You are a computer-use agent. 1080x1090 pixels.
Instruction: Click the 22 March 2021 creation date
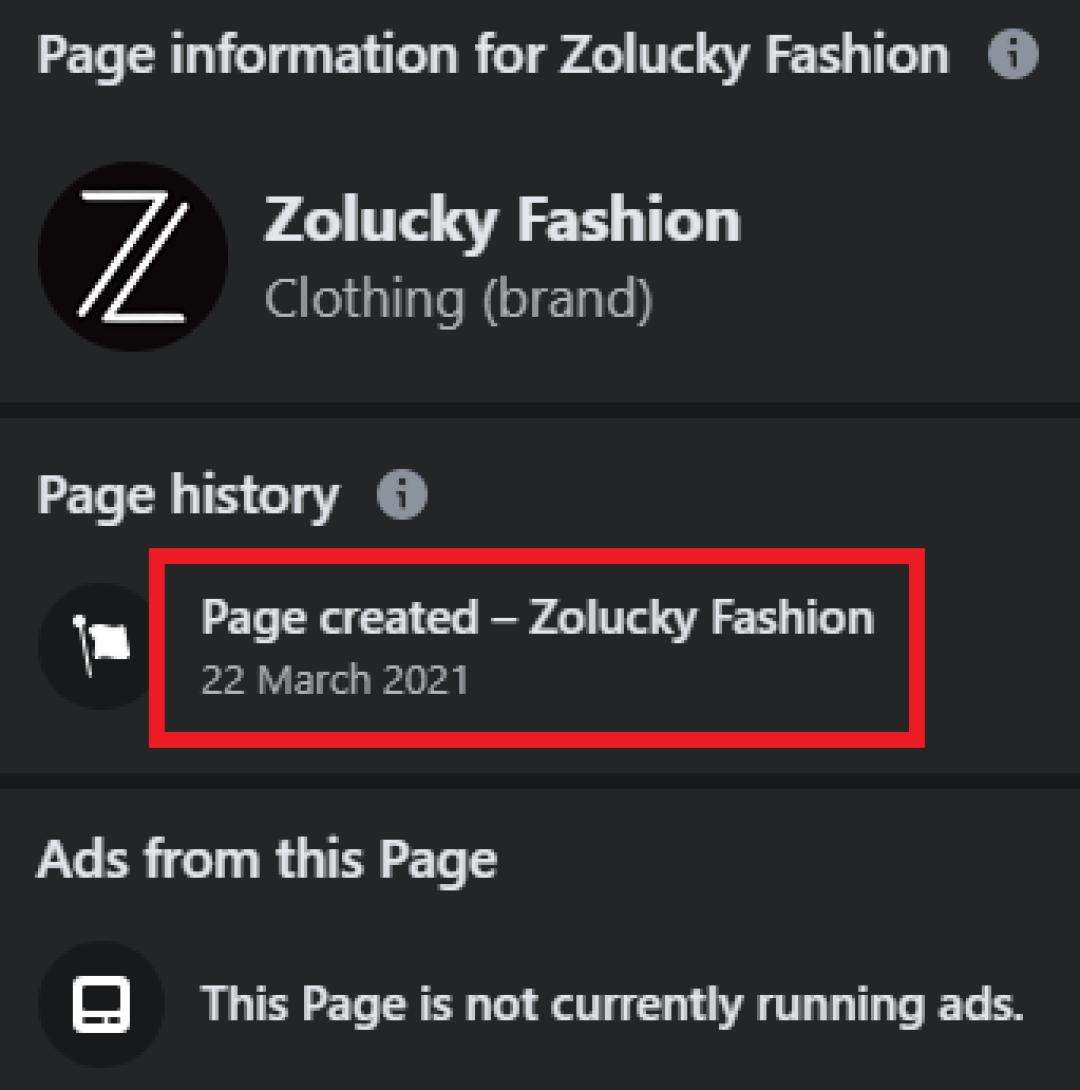coord(335,680)
